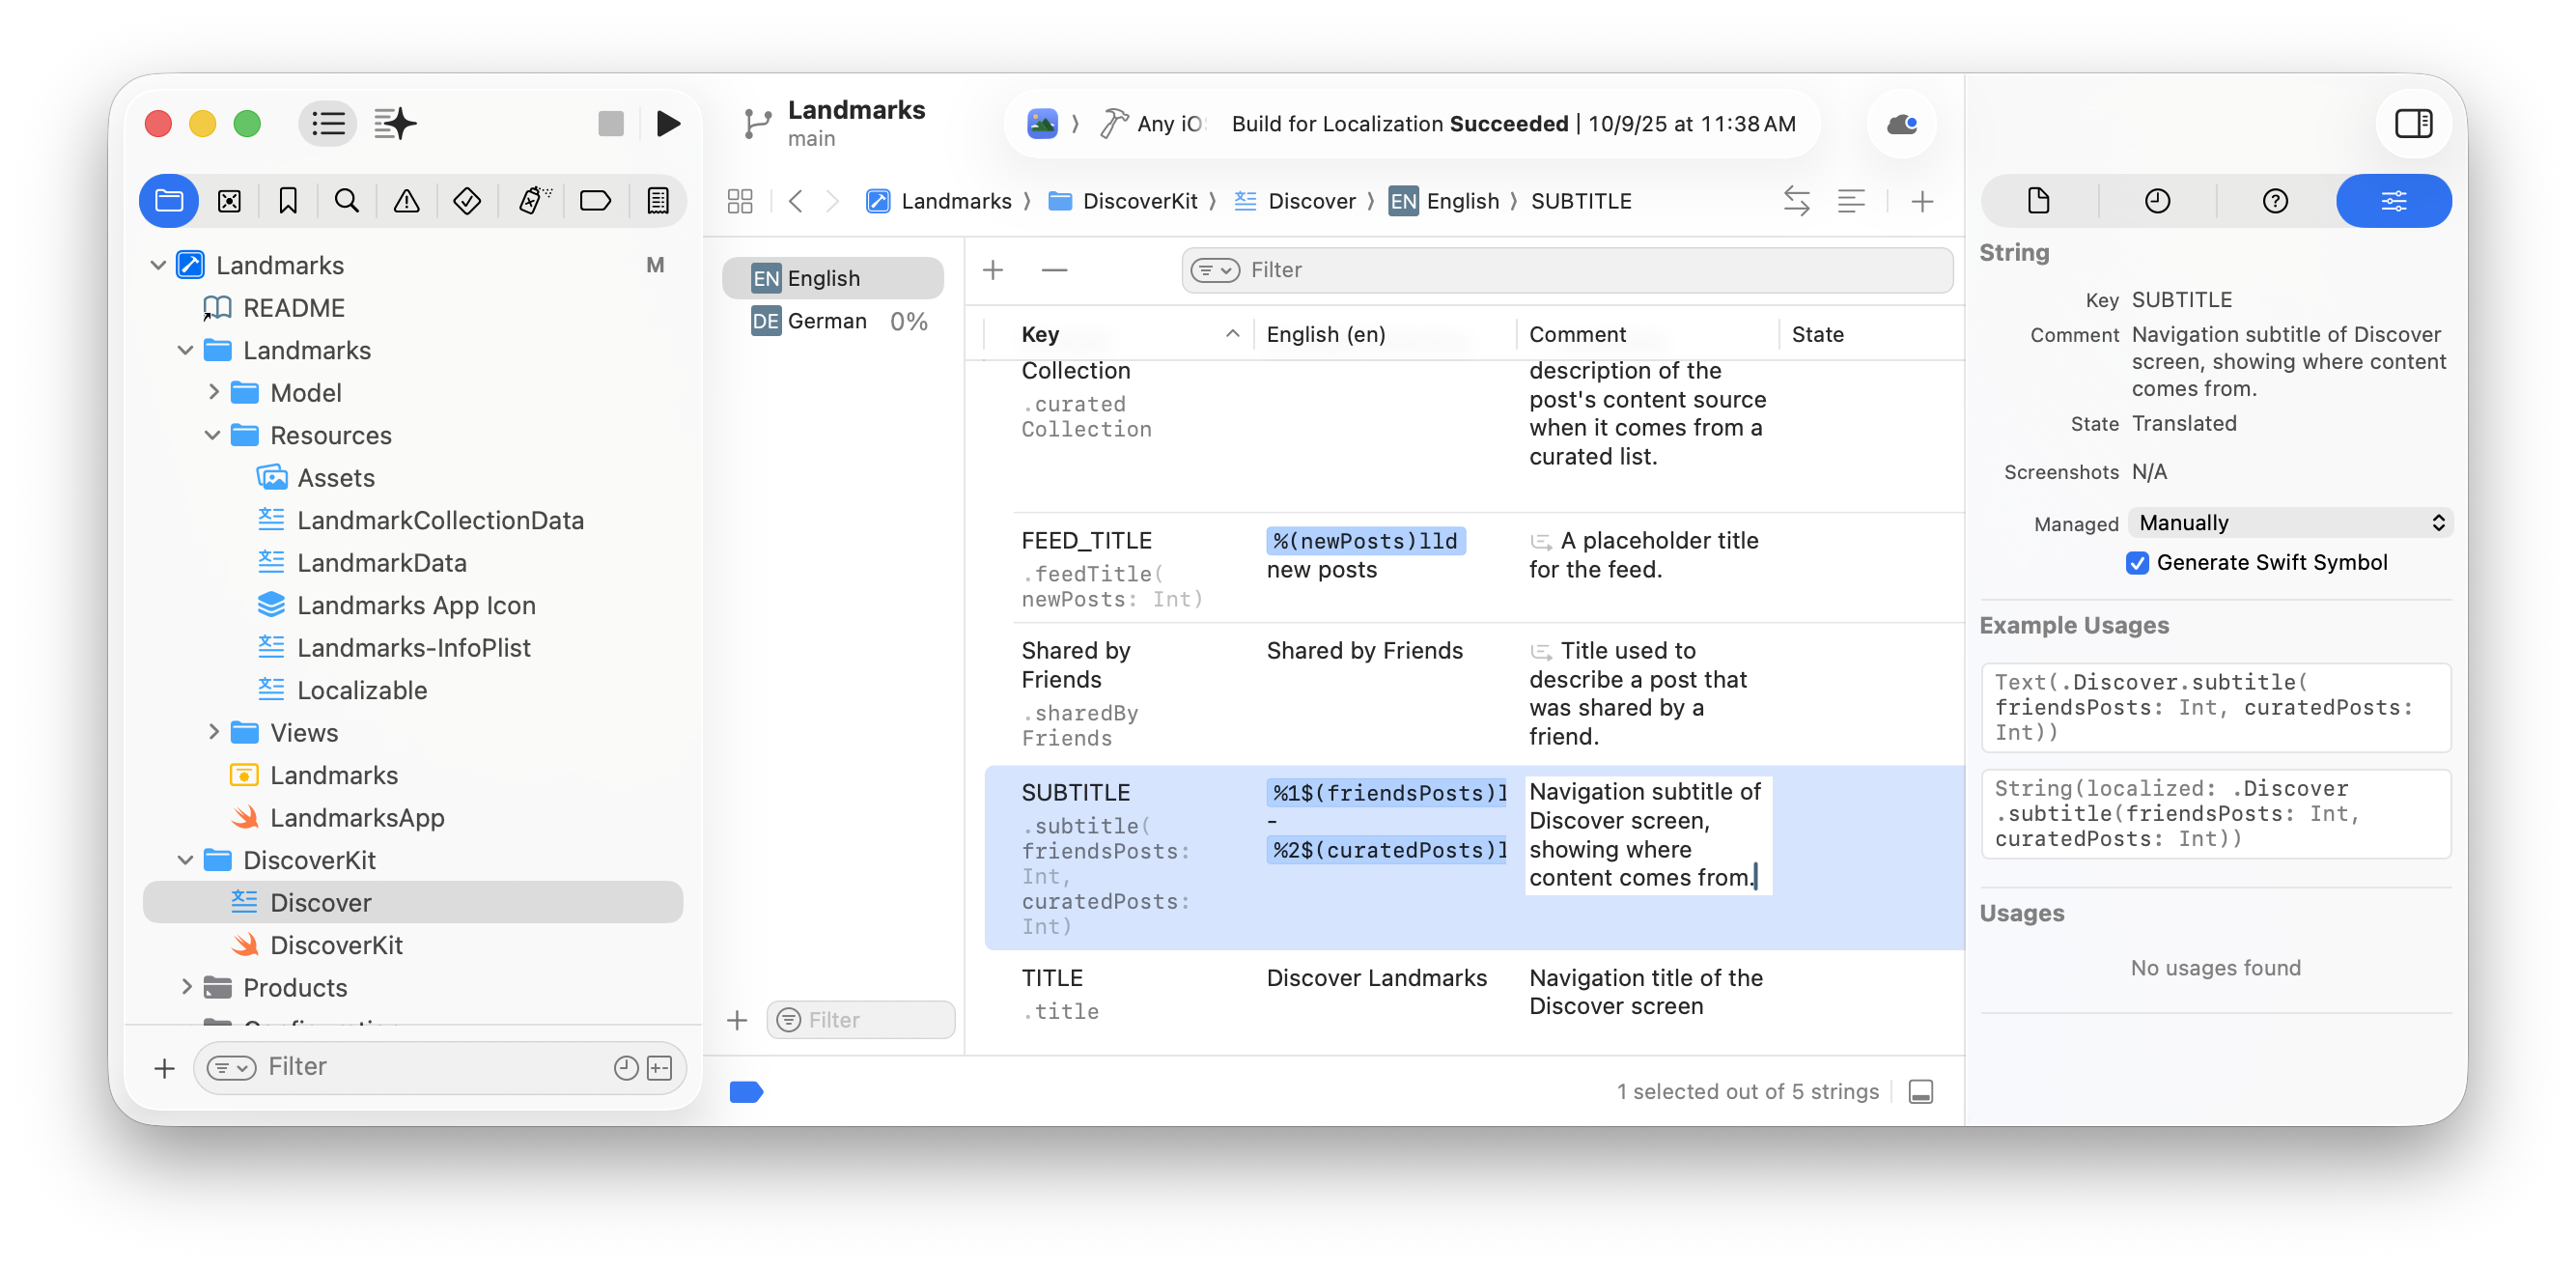Go back with the editor back arrow
This screenshot has width=2576, height=1269.
coord(795,201)
